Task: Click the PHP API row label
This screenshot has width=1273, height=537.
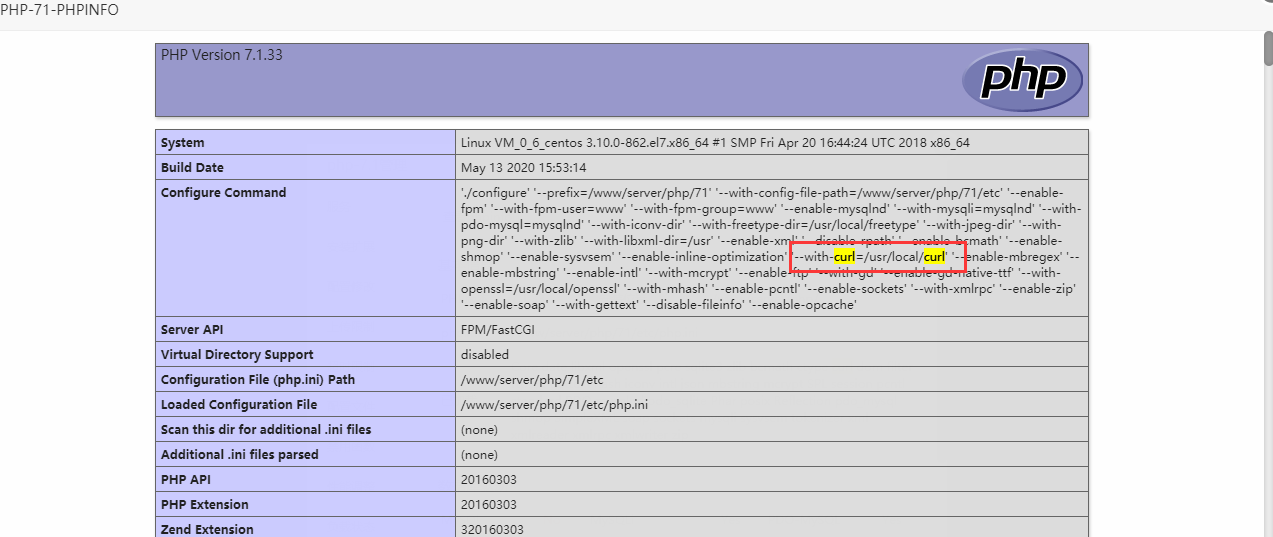Action: [x=187, y=480]
